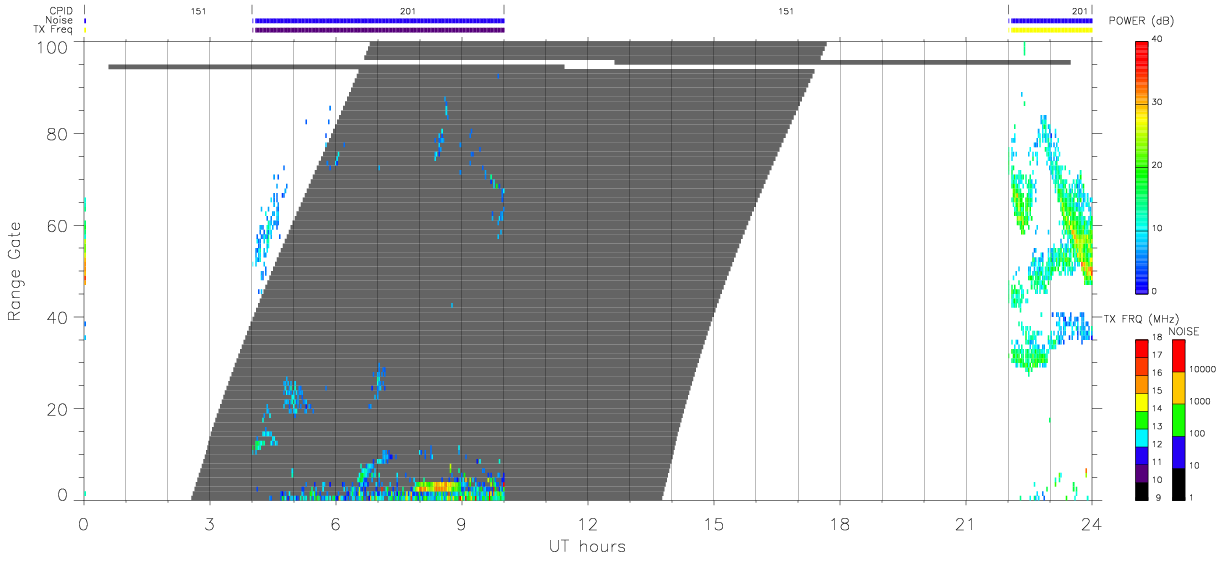Pick the black swatch in NOISE legend
The image size is (1228, 567).
pos(1177,484)
